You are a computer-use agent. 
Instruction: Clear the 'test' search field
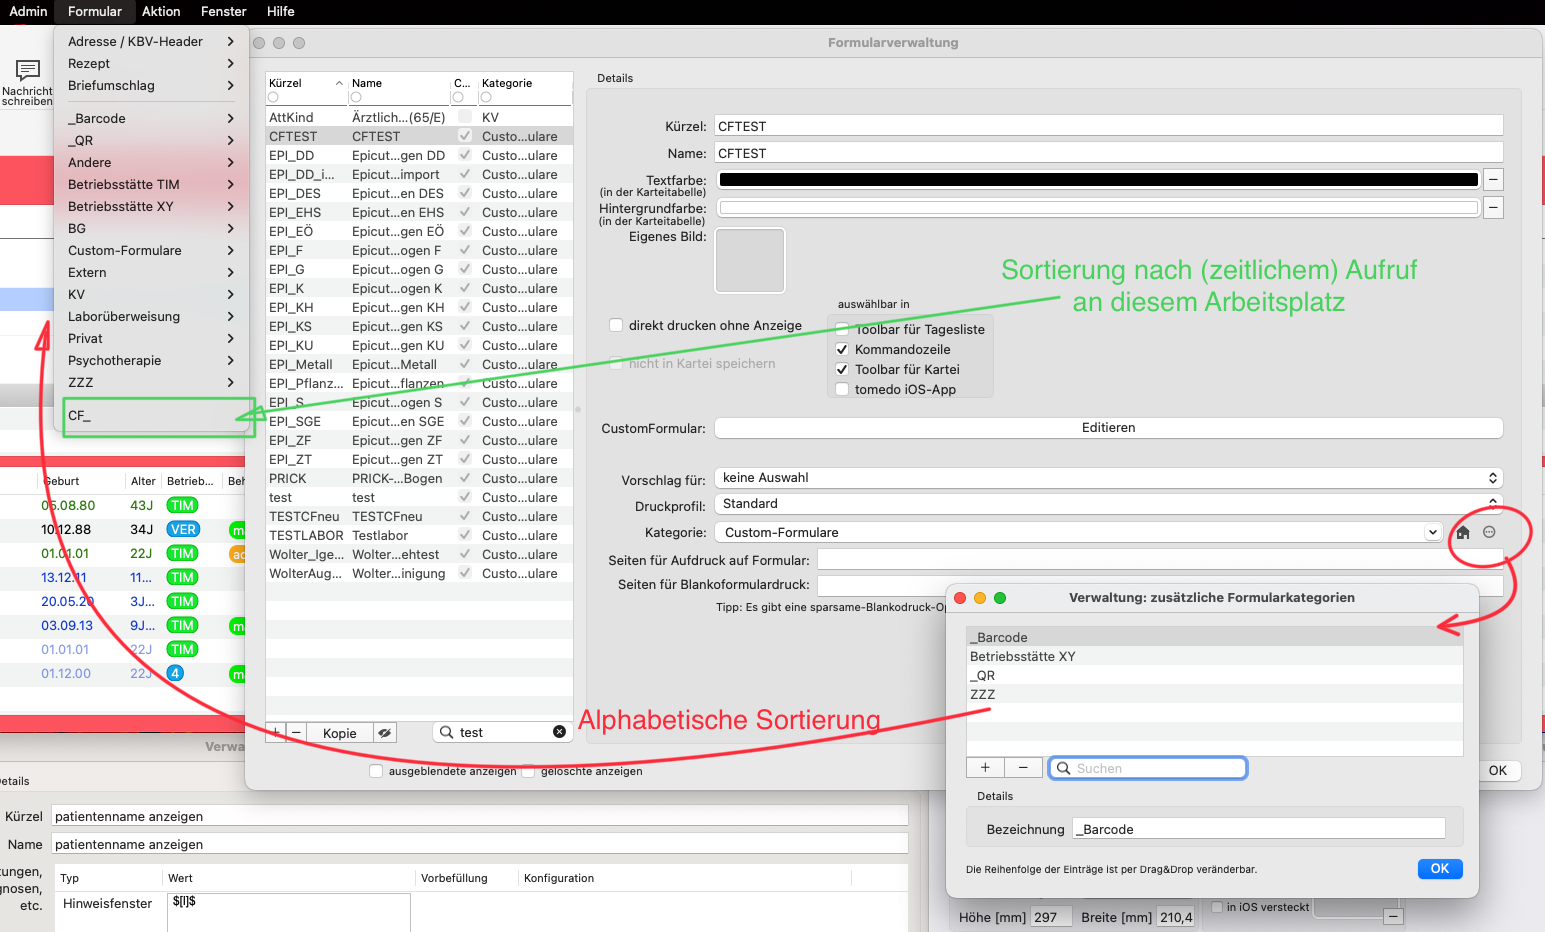click(559, 732)
